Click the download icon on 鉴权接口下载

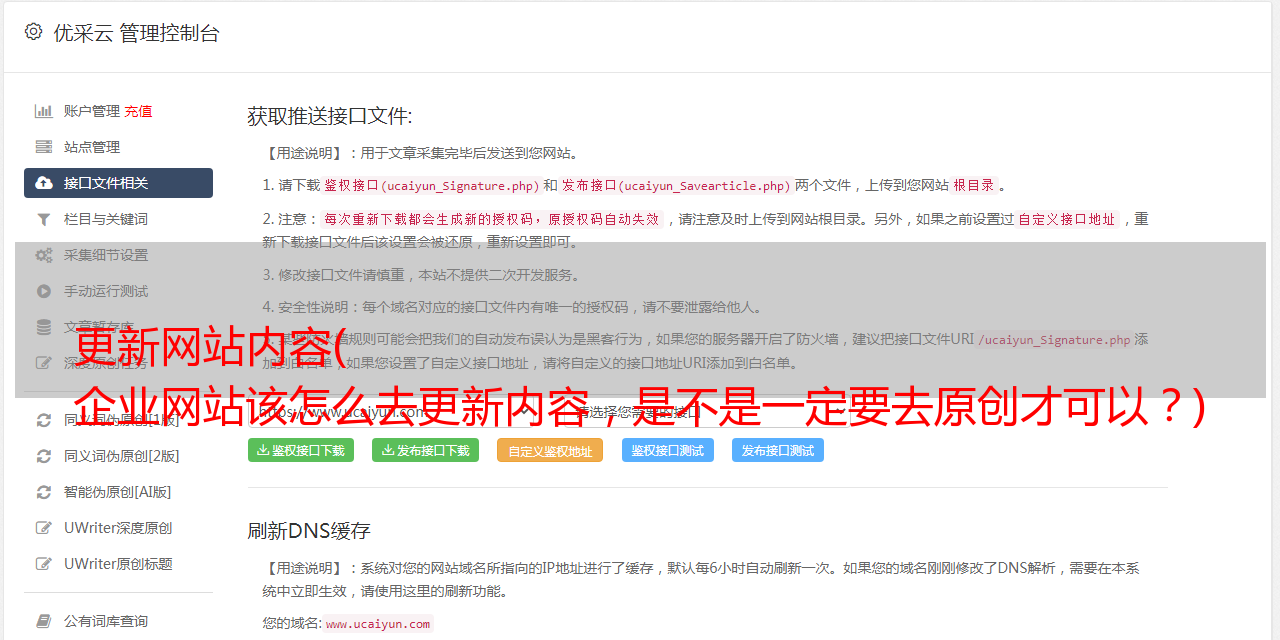263,450
